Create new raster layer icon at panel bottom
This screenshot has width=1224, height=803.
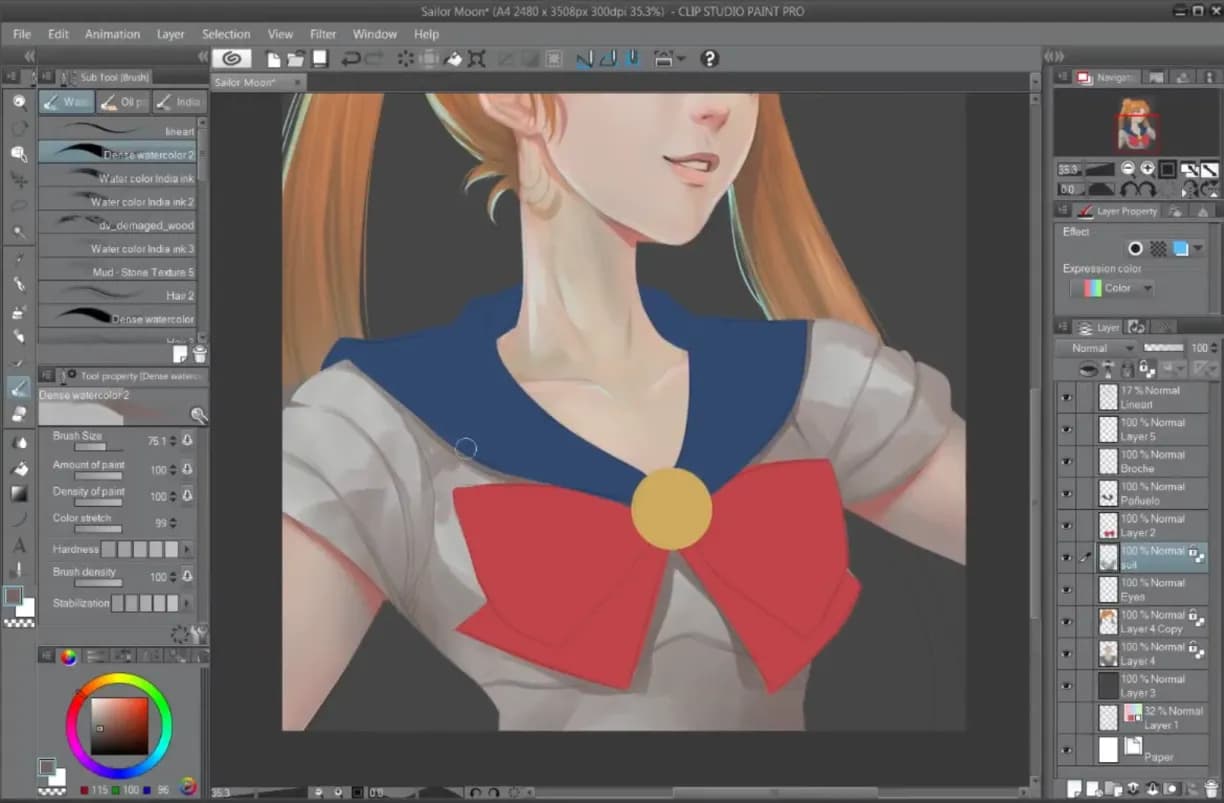[x=1075, y=788]
